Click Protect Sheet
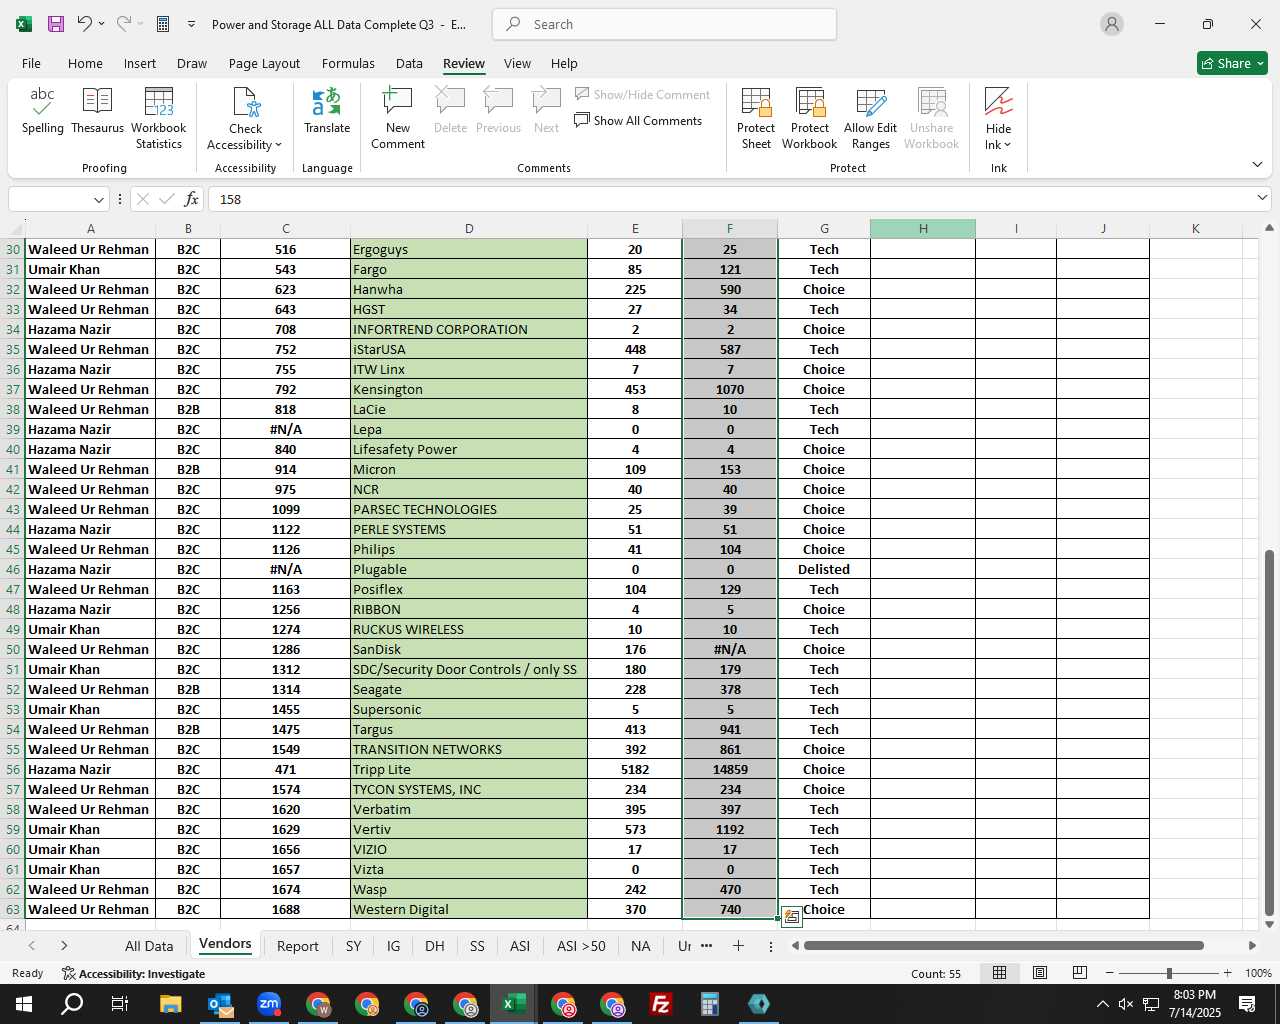The image size is (1280, 1024). click(756, 119)
